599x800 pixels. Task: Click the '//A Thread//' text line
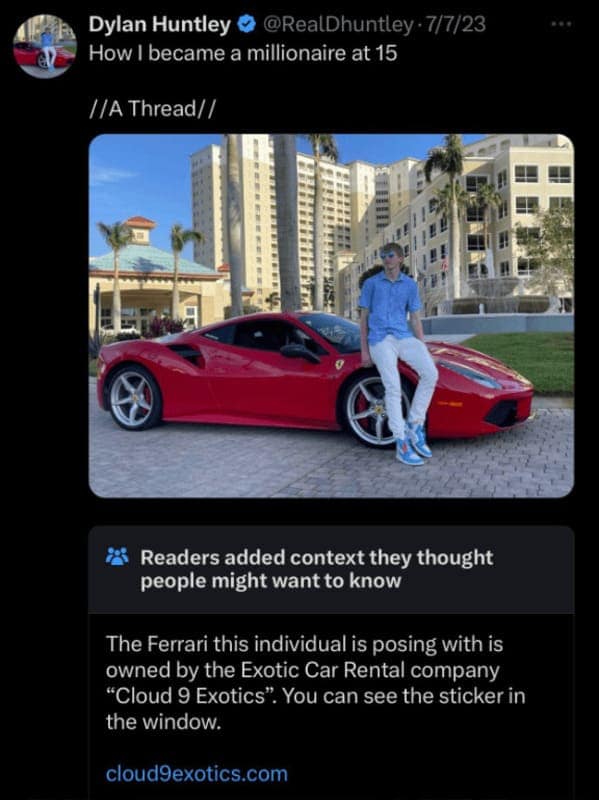click(x=153, y=108)
